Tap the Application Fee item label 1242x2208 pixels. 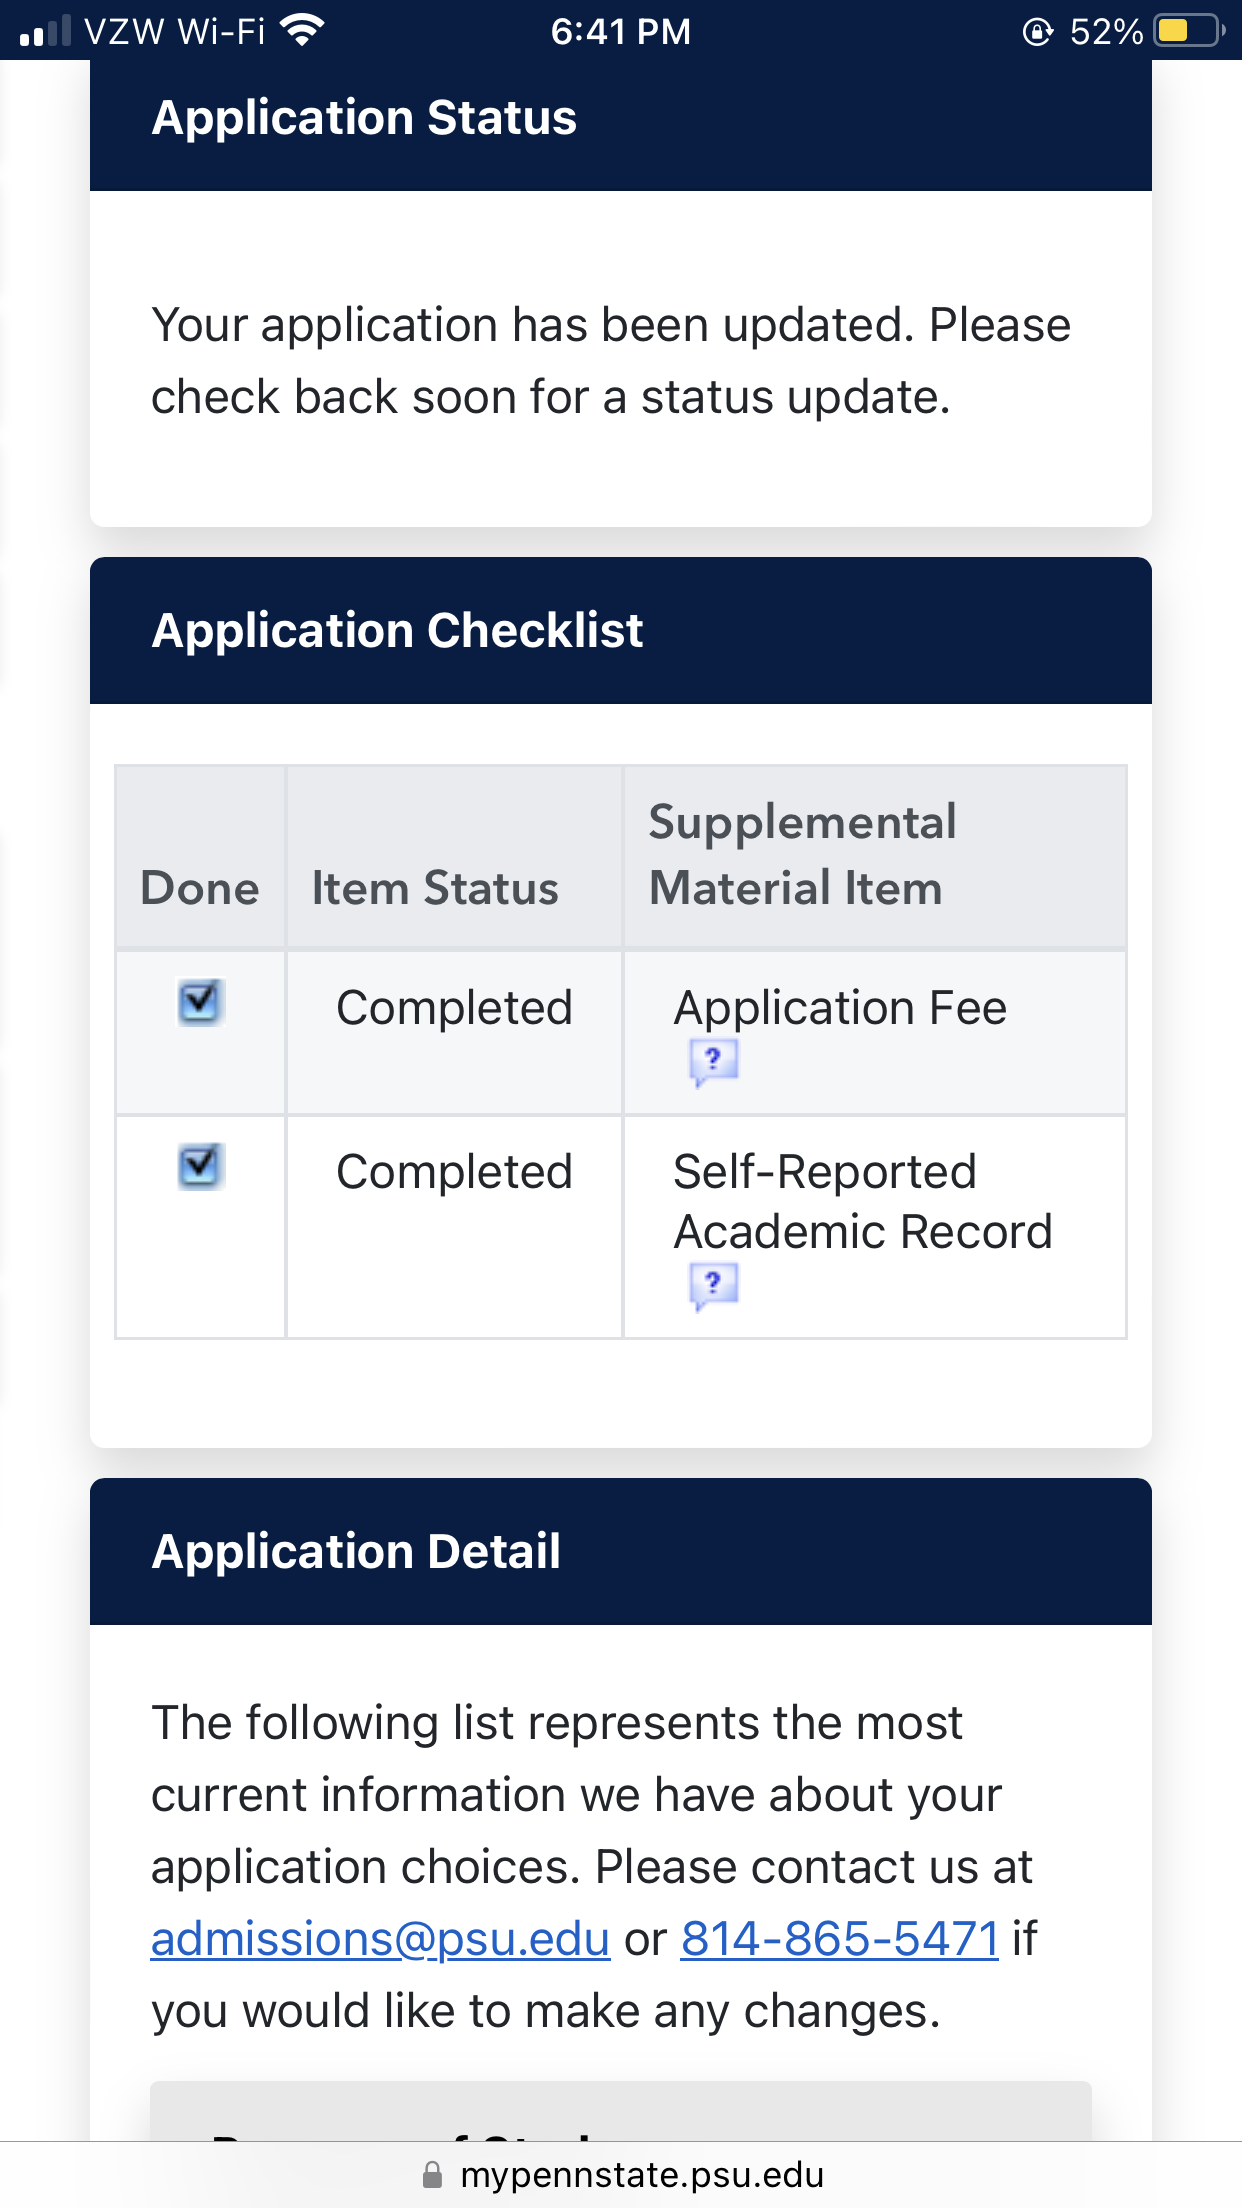click(x=840, y=1007)
